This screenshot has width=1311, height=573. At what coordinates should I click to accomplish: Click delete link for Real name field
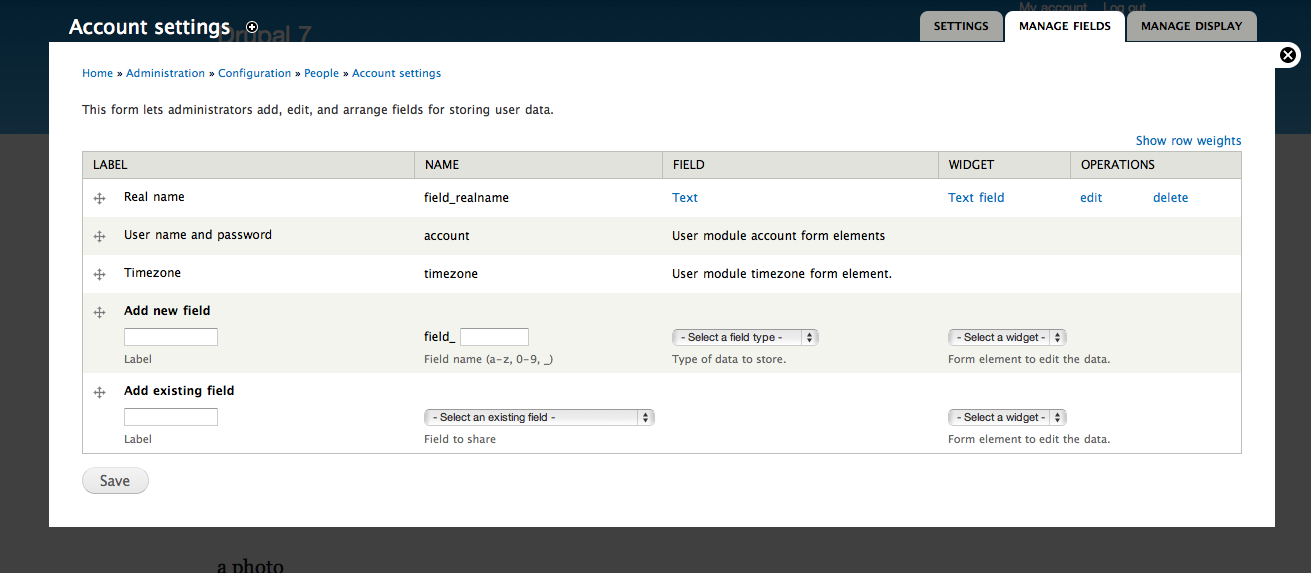point(1170,198)
